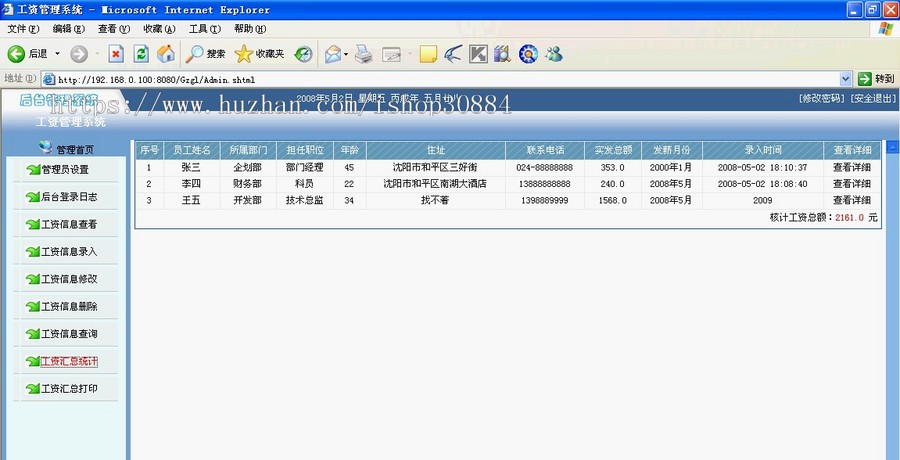
Task: Open the 工具(T) menu
Action: pos(205,29)
